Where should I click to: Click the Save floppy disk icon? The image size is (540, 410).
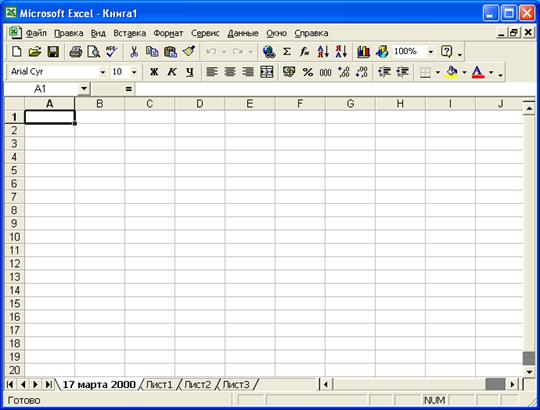pyautogui.click(x=53, y=52)
